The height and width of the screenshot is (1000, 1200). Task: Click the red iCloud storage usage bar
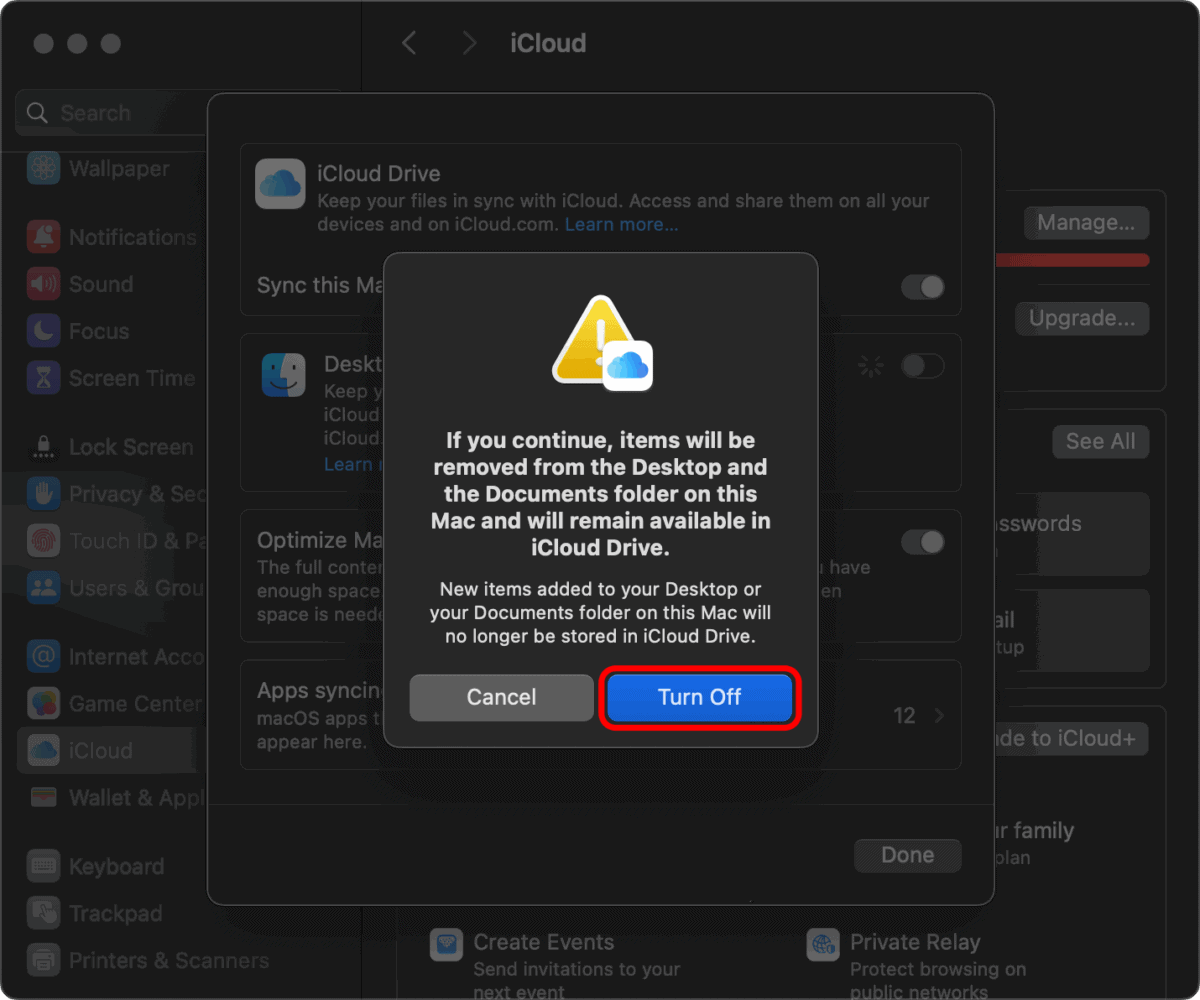click(x=1071, y=260)
